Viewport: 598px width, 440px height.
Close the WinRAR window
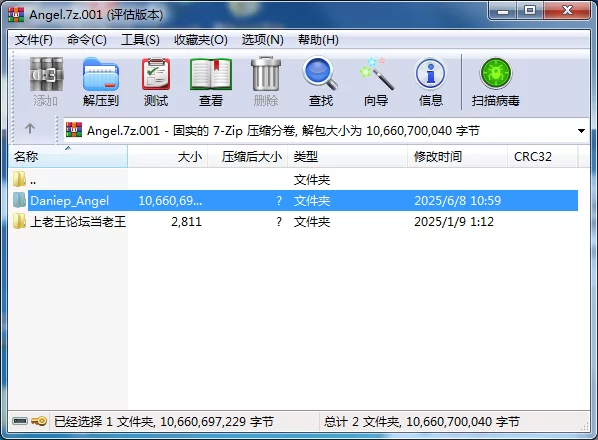pyautogui.click(x=567, y=11)
